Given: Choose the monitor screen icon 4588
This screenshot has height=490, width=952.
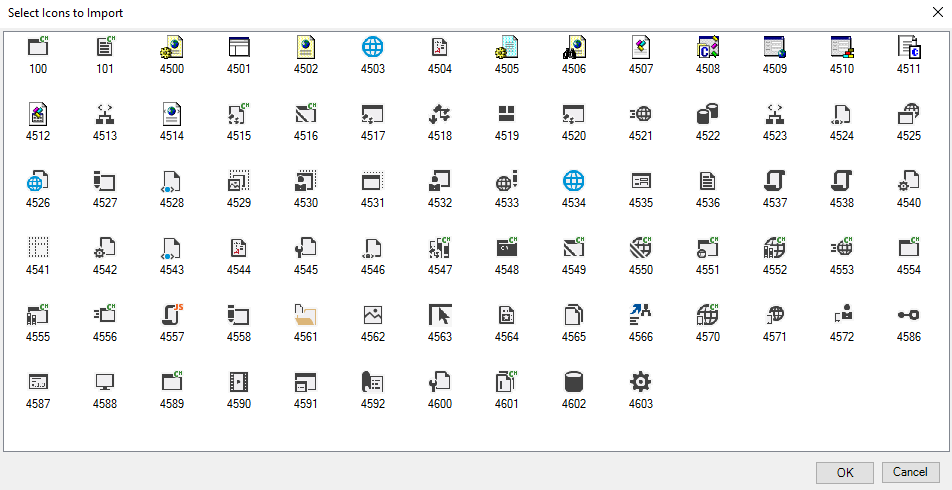Looking at the screenshot, I should coord(105,381).
